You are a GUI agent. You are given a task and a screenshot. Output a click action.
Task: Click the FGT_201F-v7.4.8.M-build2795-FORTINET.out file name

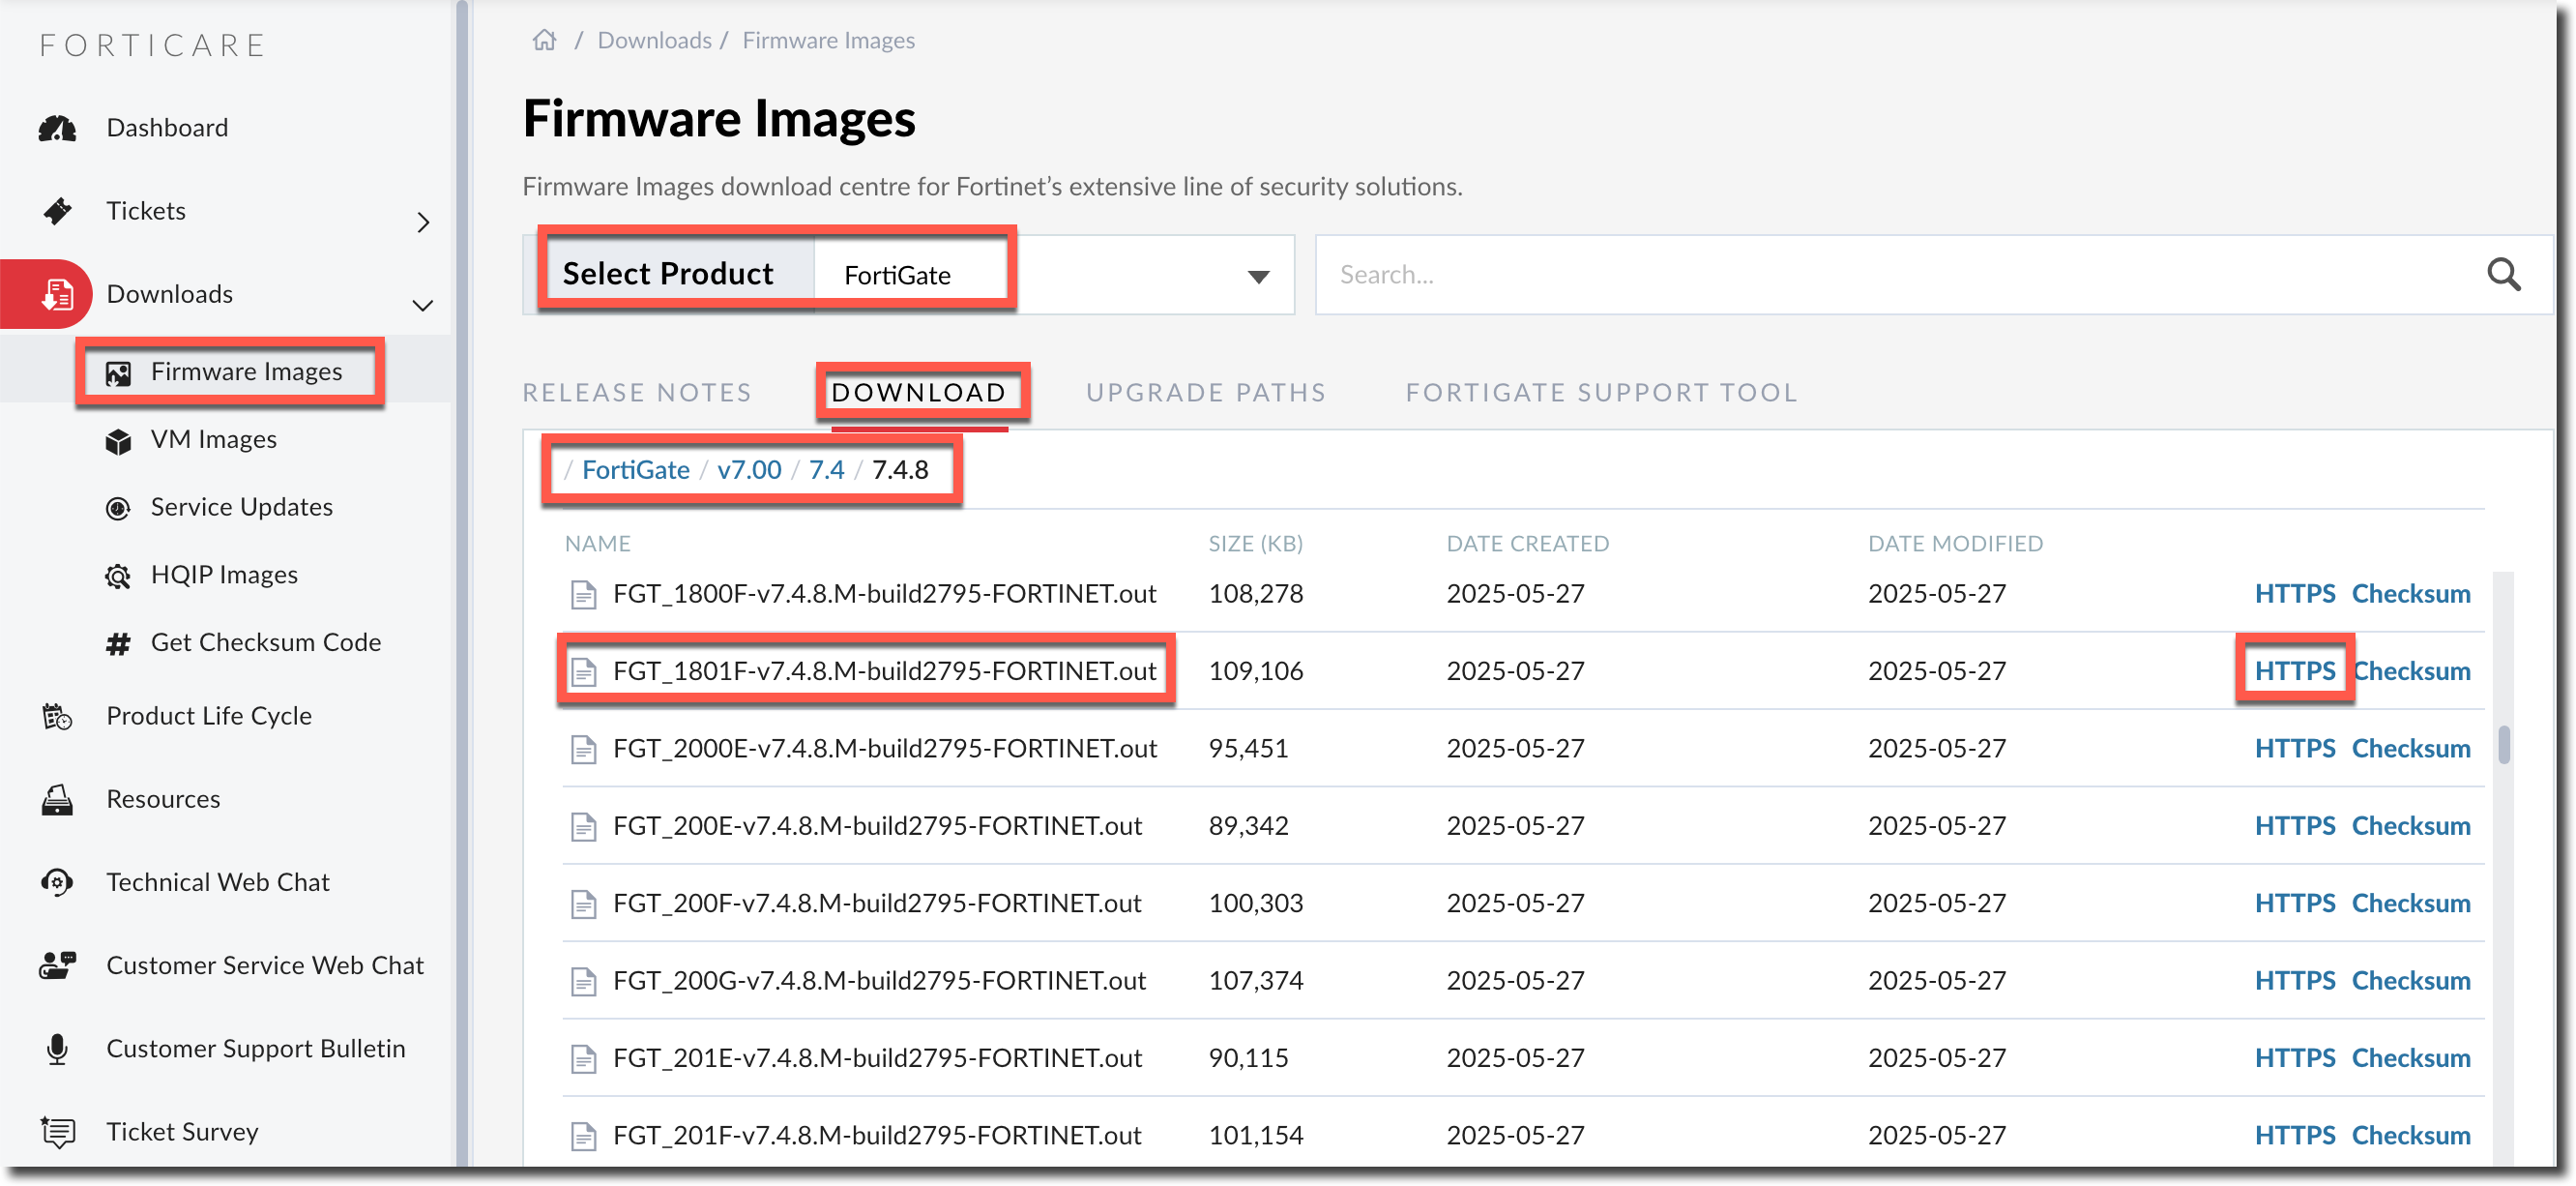(x=877, y=1136)
